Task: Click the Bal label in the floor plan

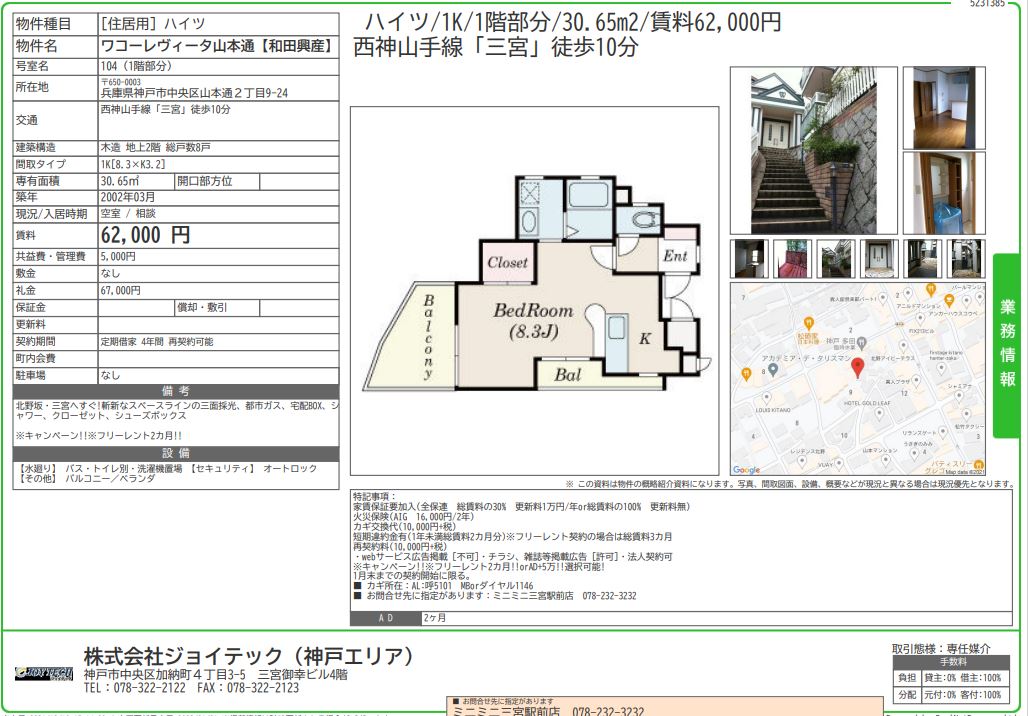Action: coord(567,375)
